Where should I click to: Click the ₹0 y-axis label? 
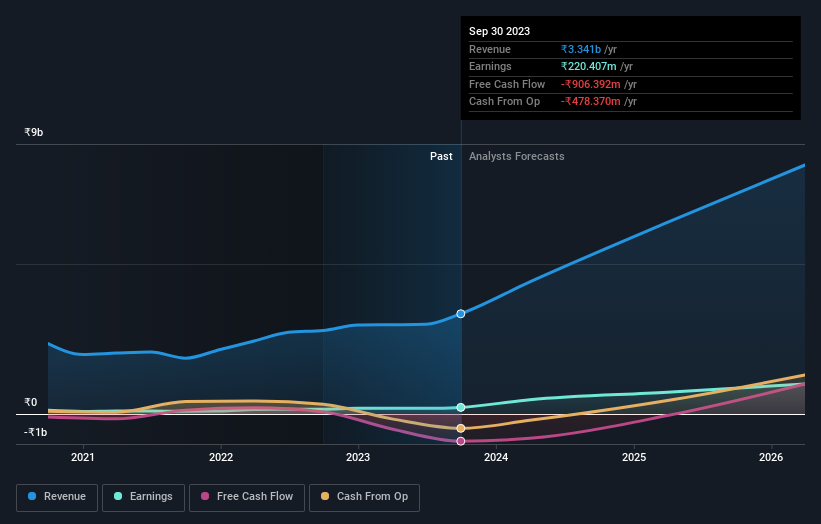click(x=31, y=402)
